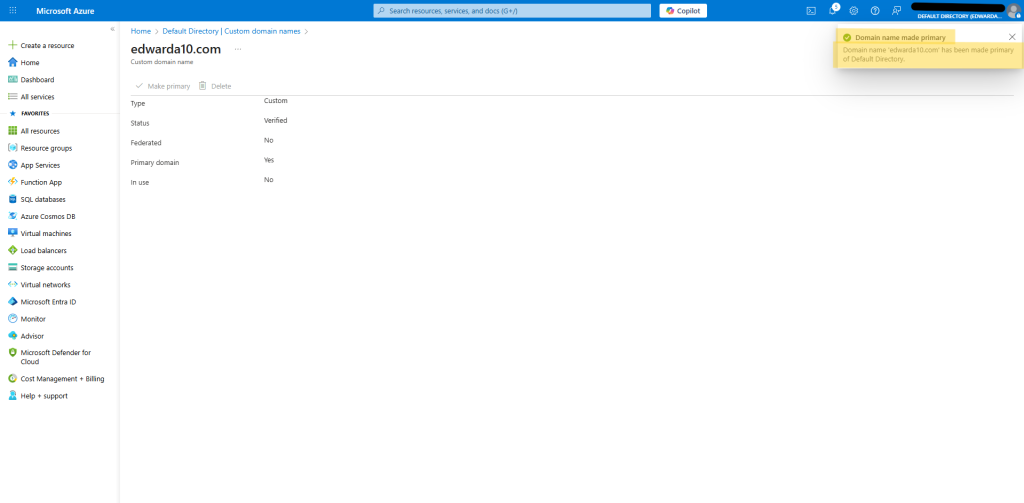Click the Storage accounts icon
Viewport: 1024px width, 503px height.
(12, 267)
